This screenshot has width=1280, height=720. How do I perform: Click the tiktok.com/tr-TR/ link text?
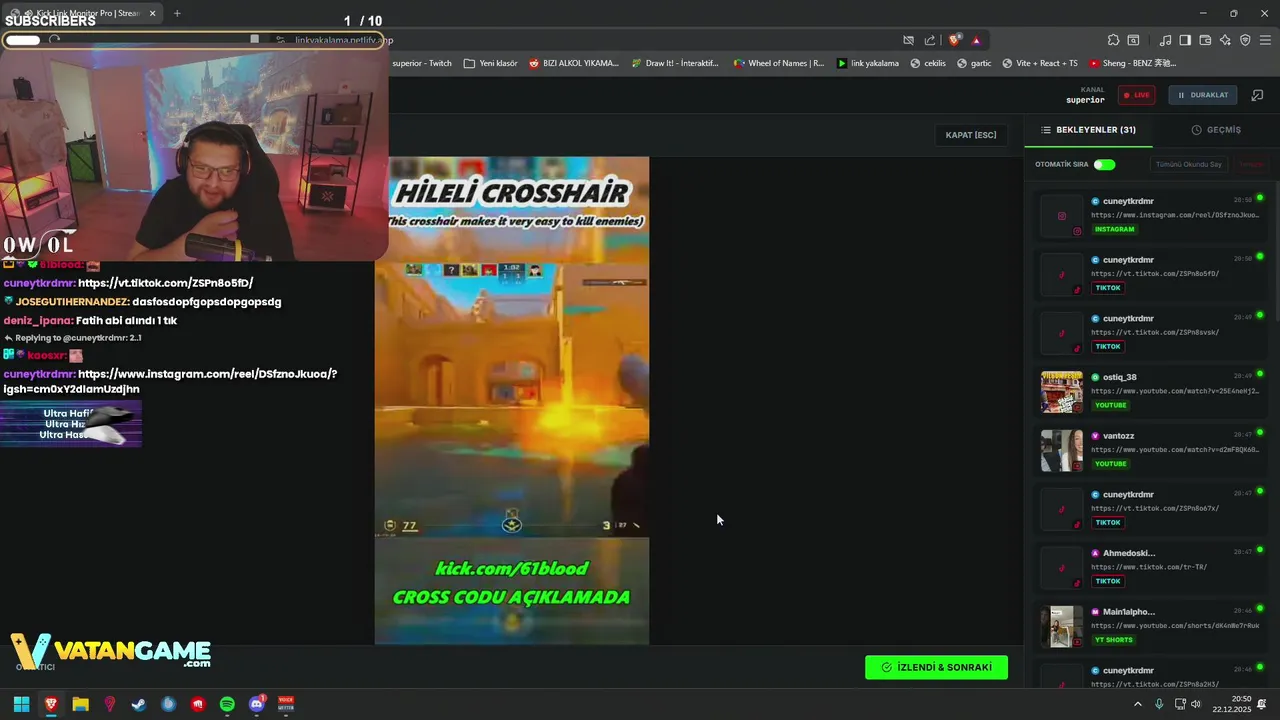click(1149, 567)
